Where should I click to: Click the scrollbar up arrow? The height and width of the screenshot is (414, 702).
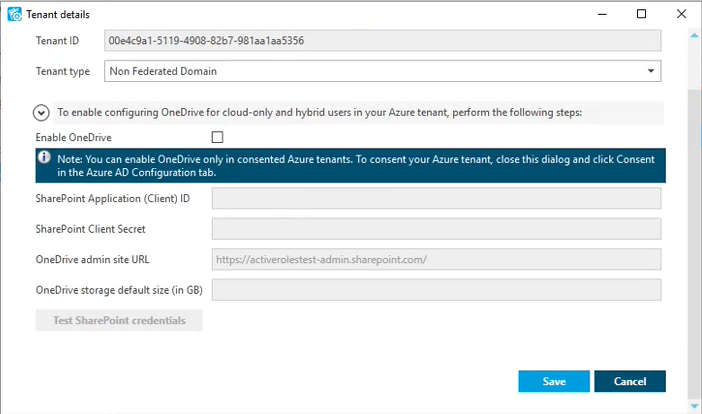point(694,35)
